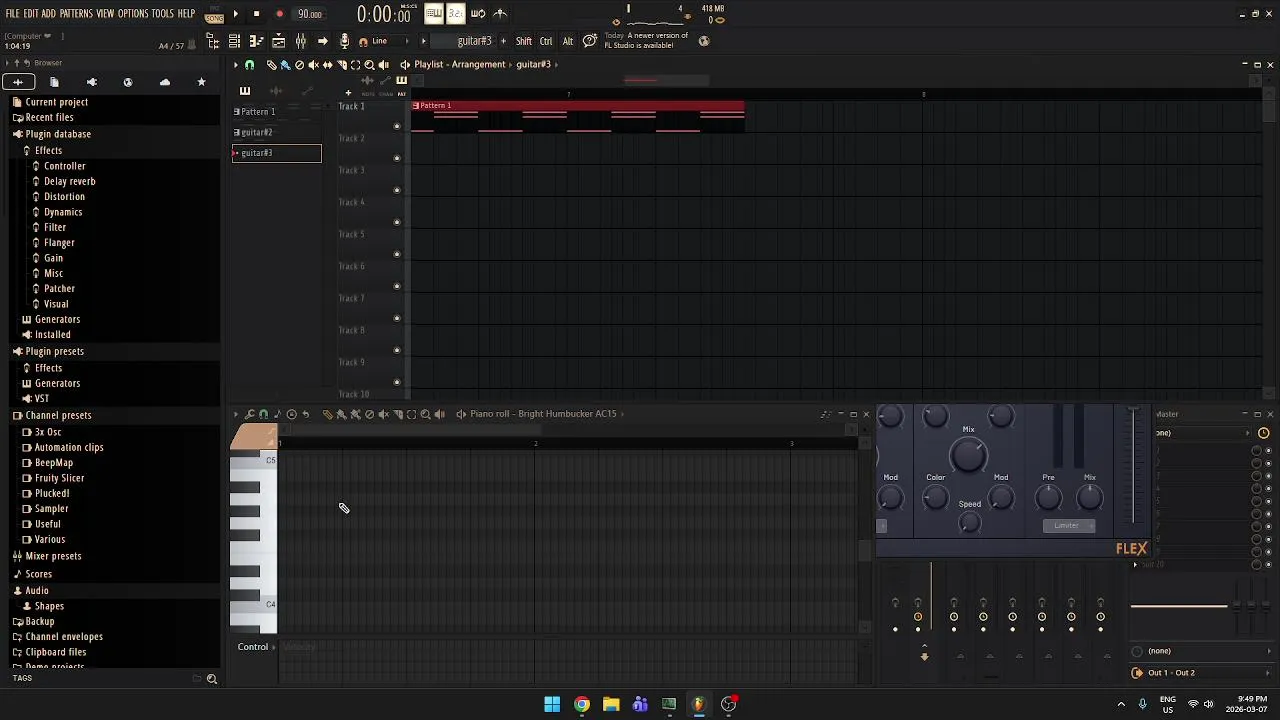This screenshot has width=1280, height=720.
Task: Select the Delete tool in Piano roll toolbar
Action: point(369,414)
